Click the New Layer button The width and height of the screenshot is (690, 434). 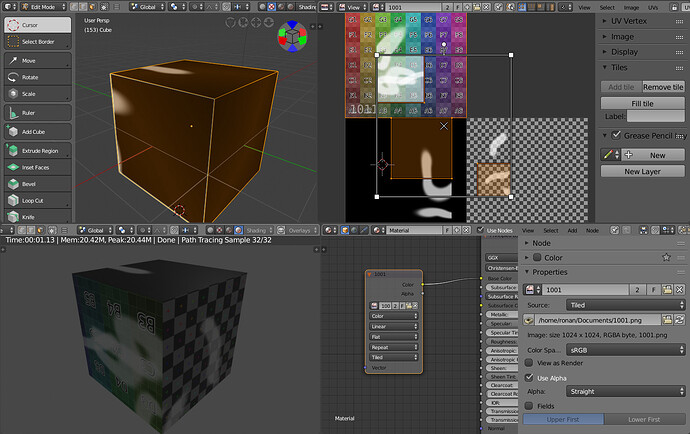[642, 171]
